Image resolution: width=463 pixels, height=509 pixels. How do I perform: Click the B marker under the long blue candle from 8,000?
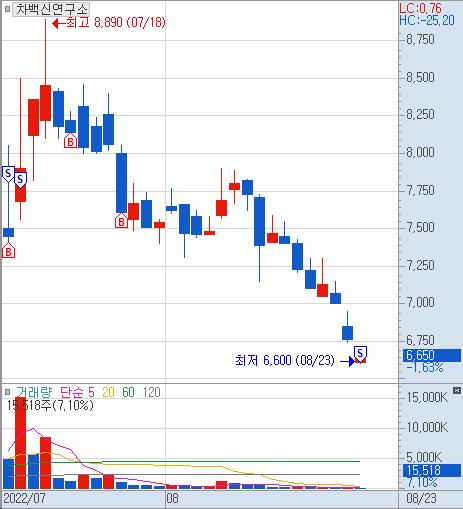coord(121,221)
